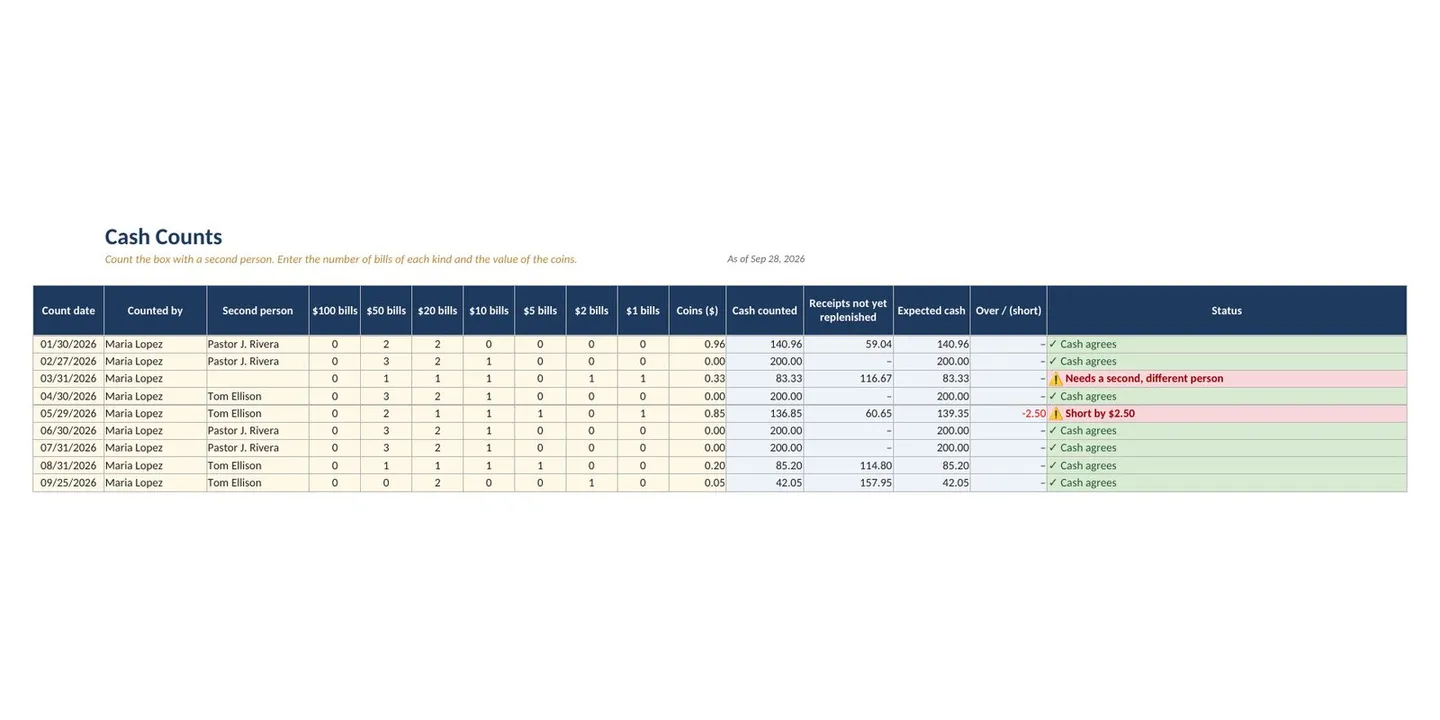Image resolution: width=1440 pixels, height=720 pixels.
Task: Select the "$1 bills" column header
Action: click(643, 311)
